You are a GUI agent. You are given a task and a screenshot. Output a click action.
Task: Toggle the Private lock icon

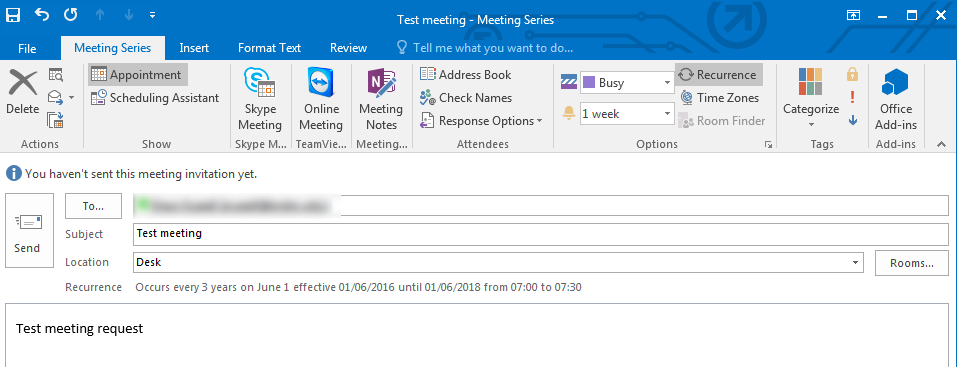click(x=853, y=74)
